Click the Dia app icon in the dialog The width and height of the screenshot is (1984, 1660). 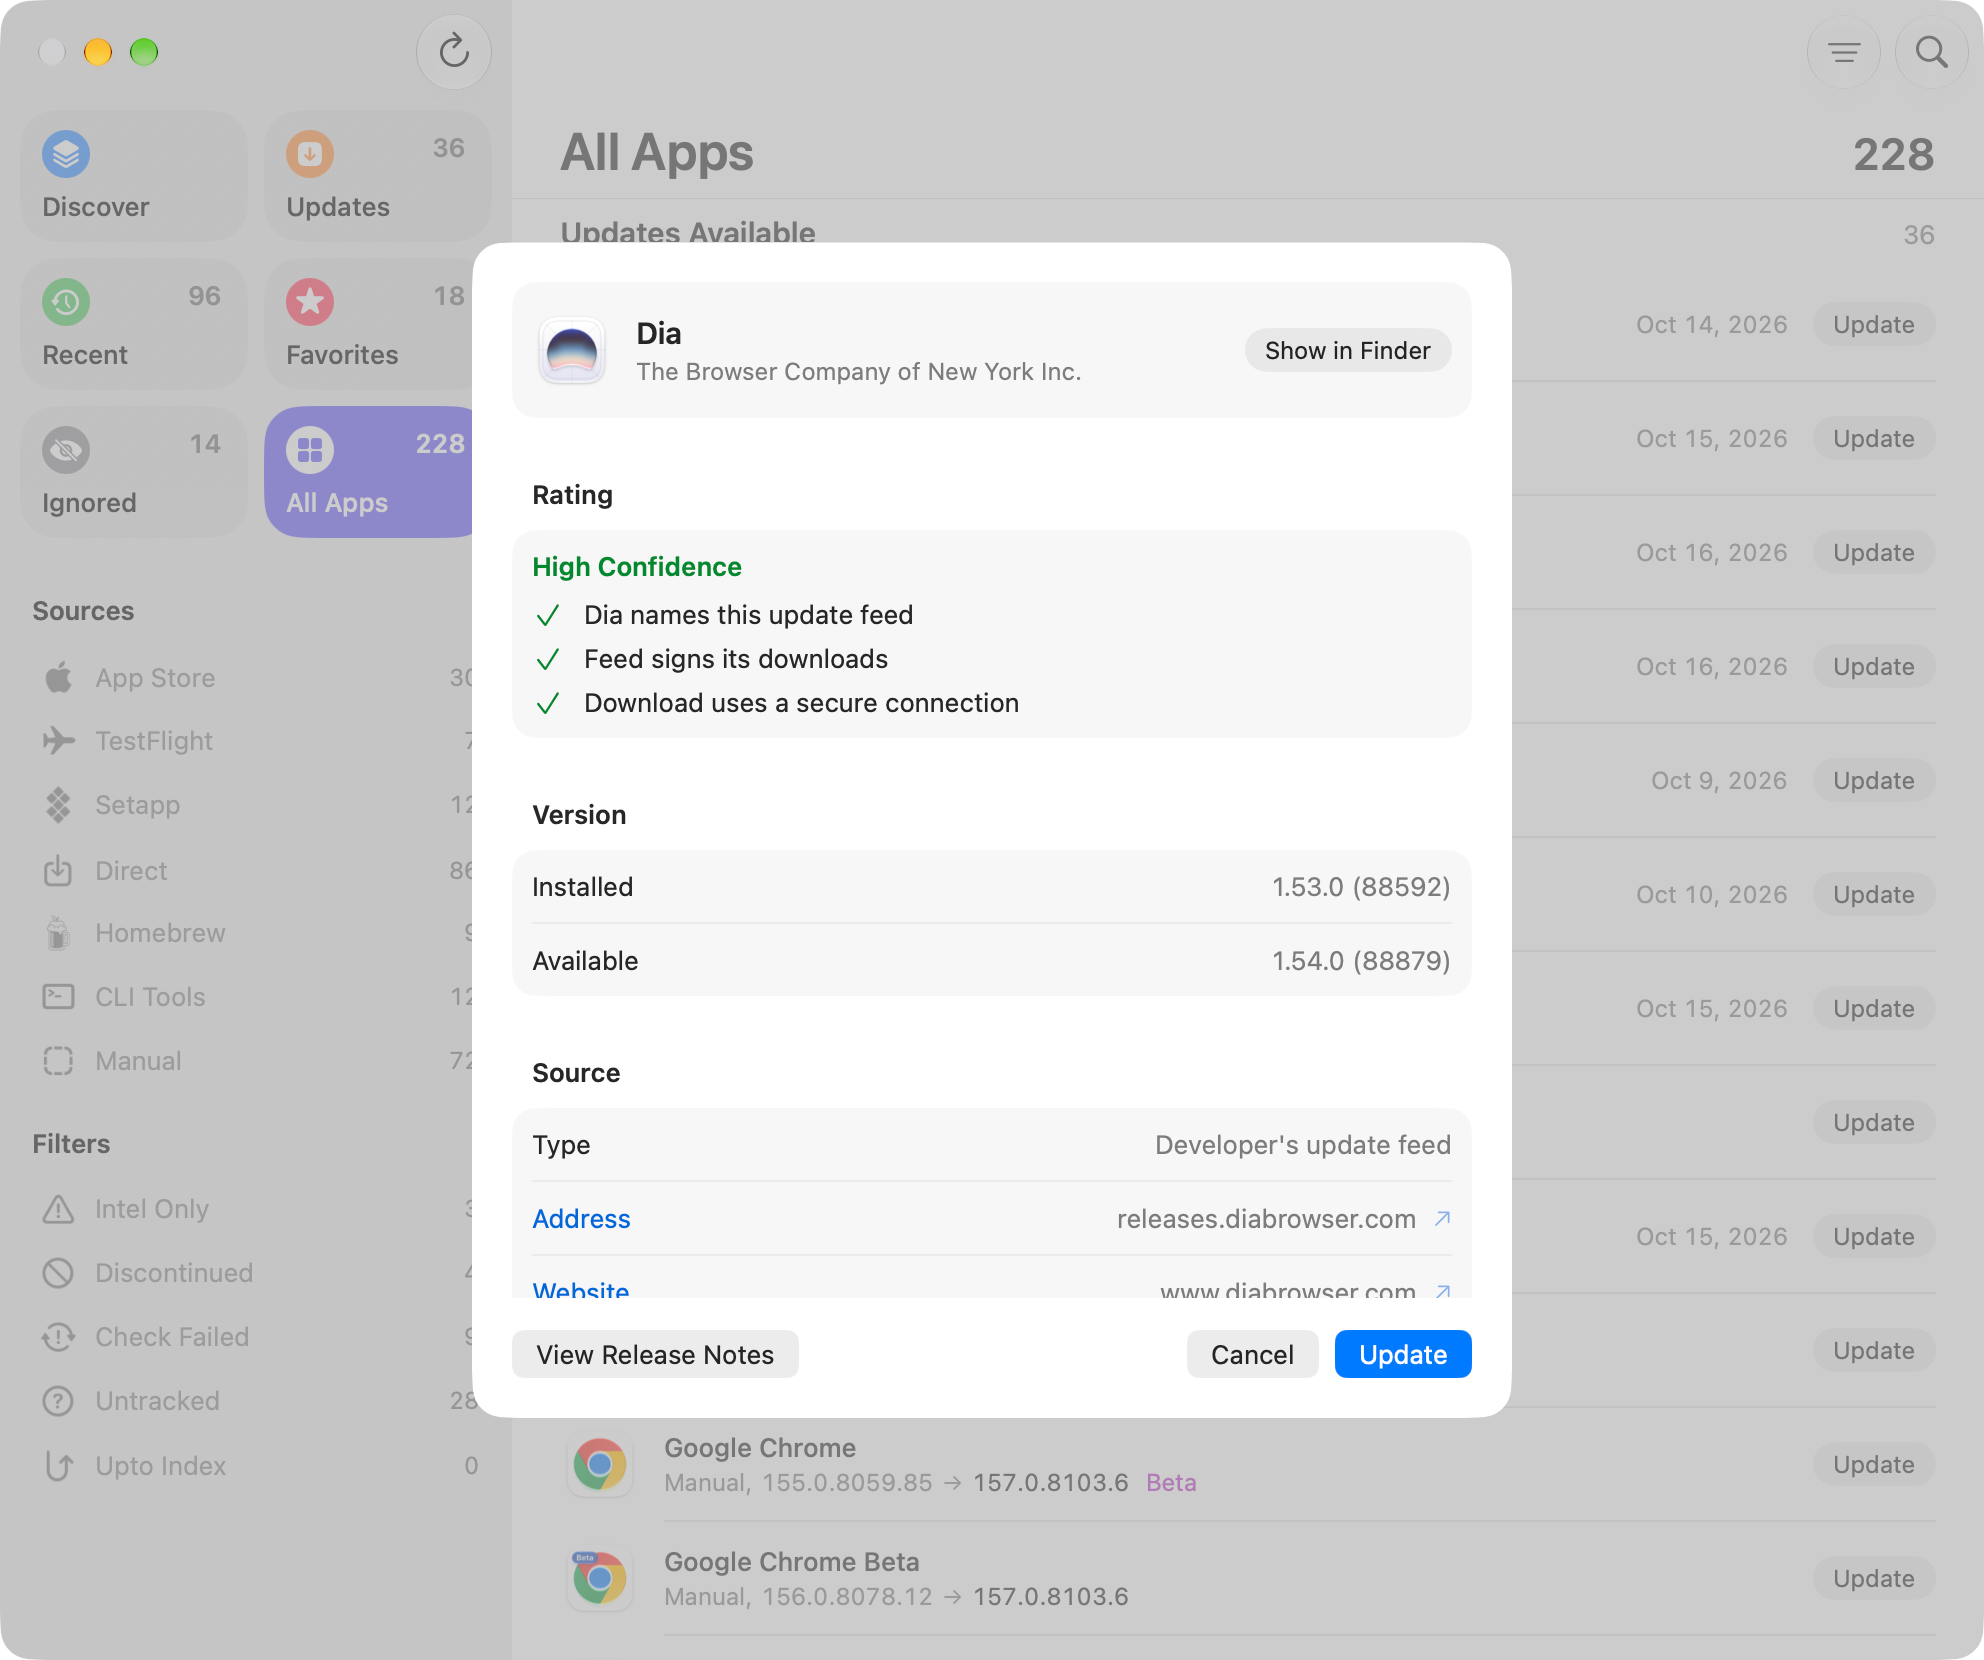(x=572, y=351)
